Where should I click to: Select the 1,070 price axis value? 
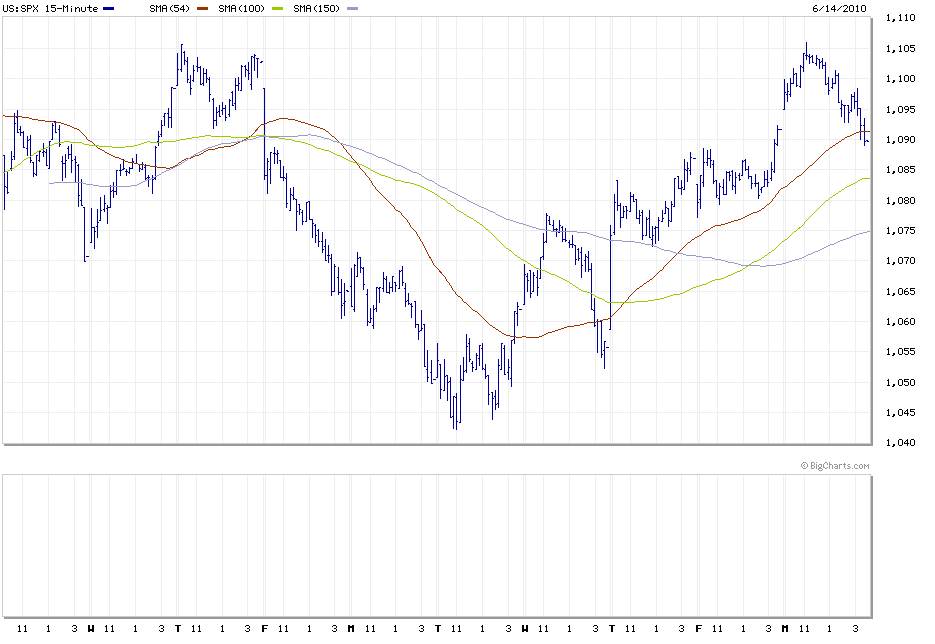coord(900,261)
